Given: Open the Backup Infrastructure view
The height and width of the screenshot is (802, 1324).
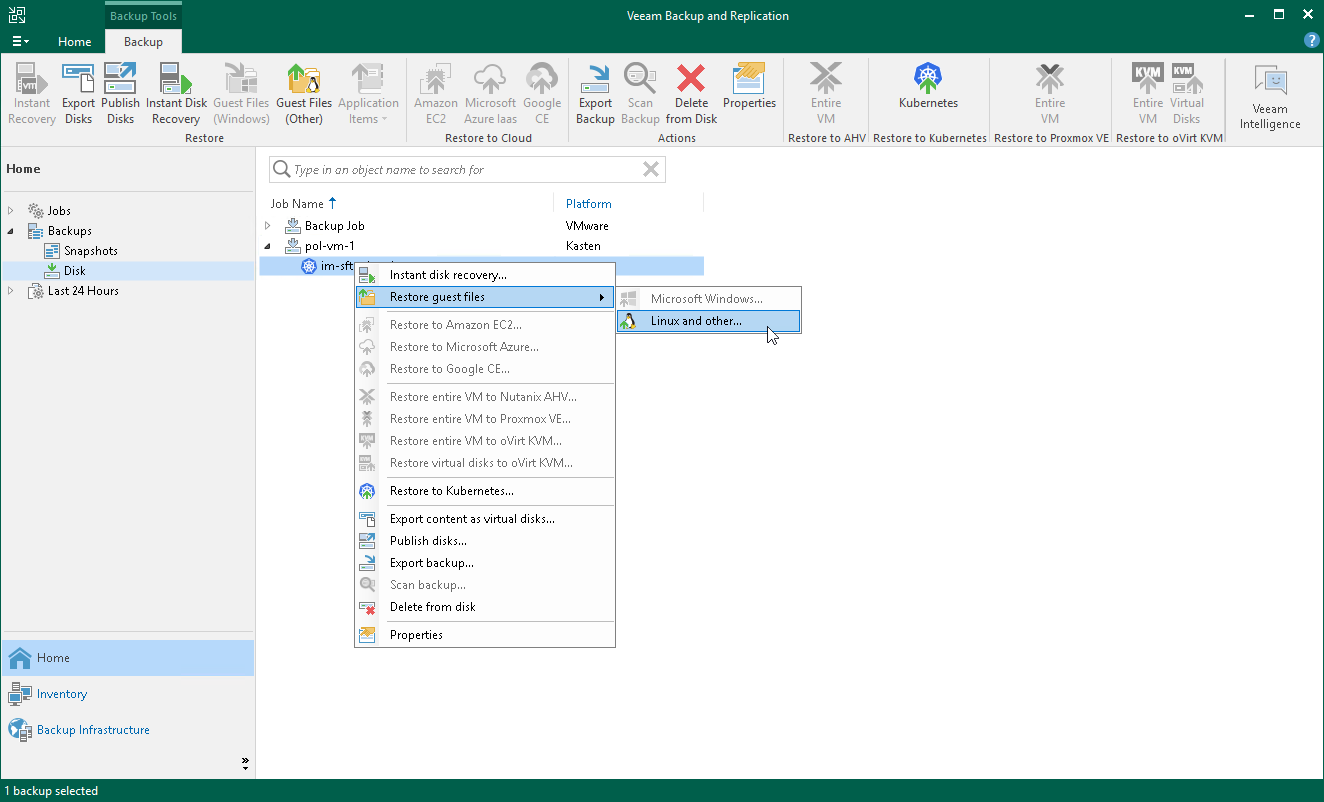Looking at the screenshot, I should tap(127, 730).
